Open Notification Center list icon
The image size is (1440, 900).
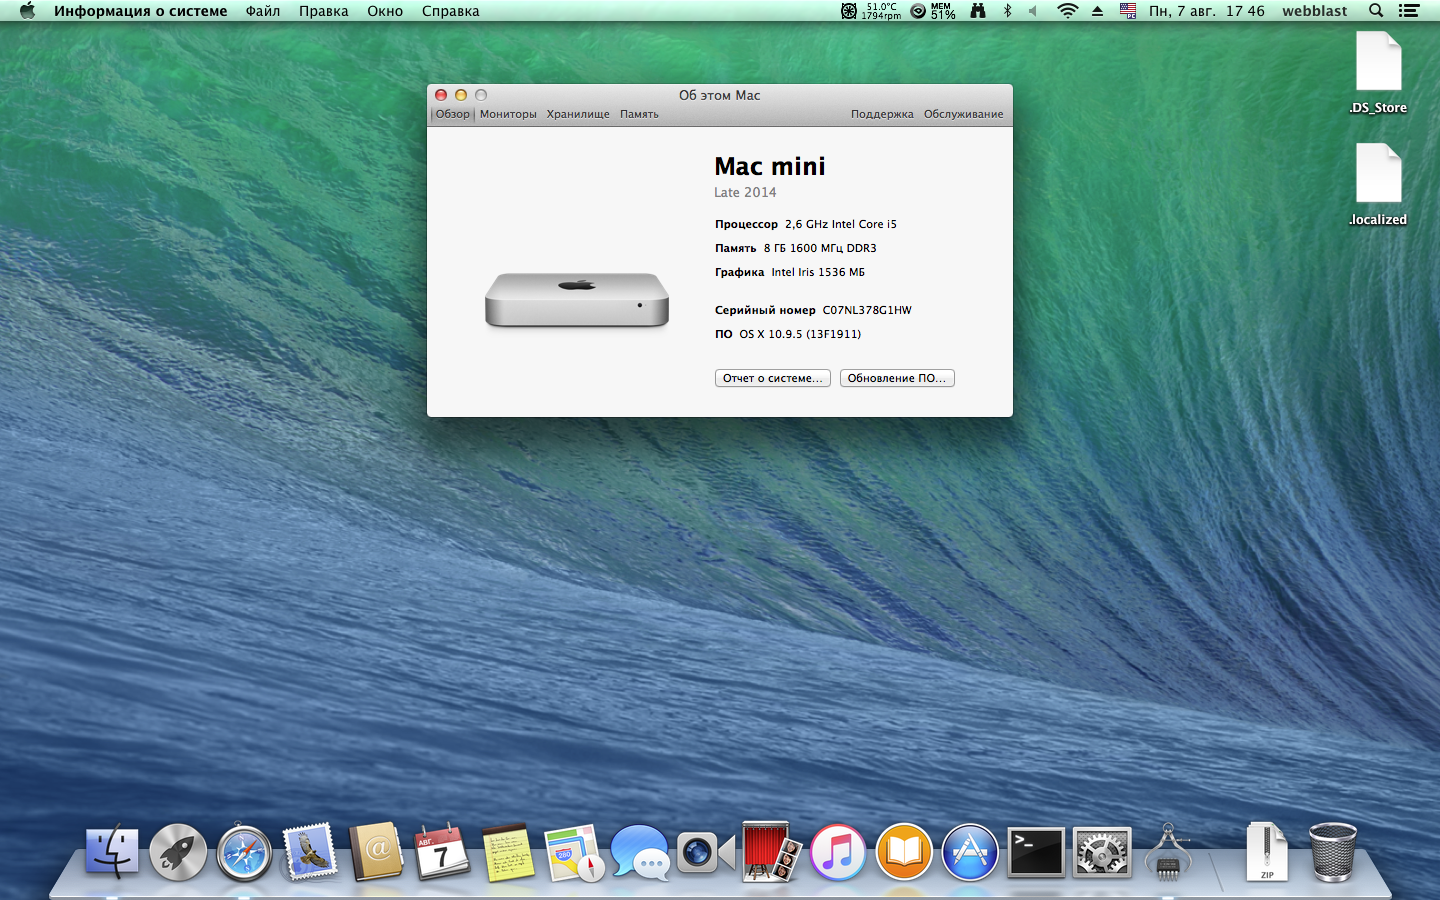coord(1409,11)
